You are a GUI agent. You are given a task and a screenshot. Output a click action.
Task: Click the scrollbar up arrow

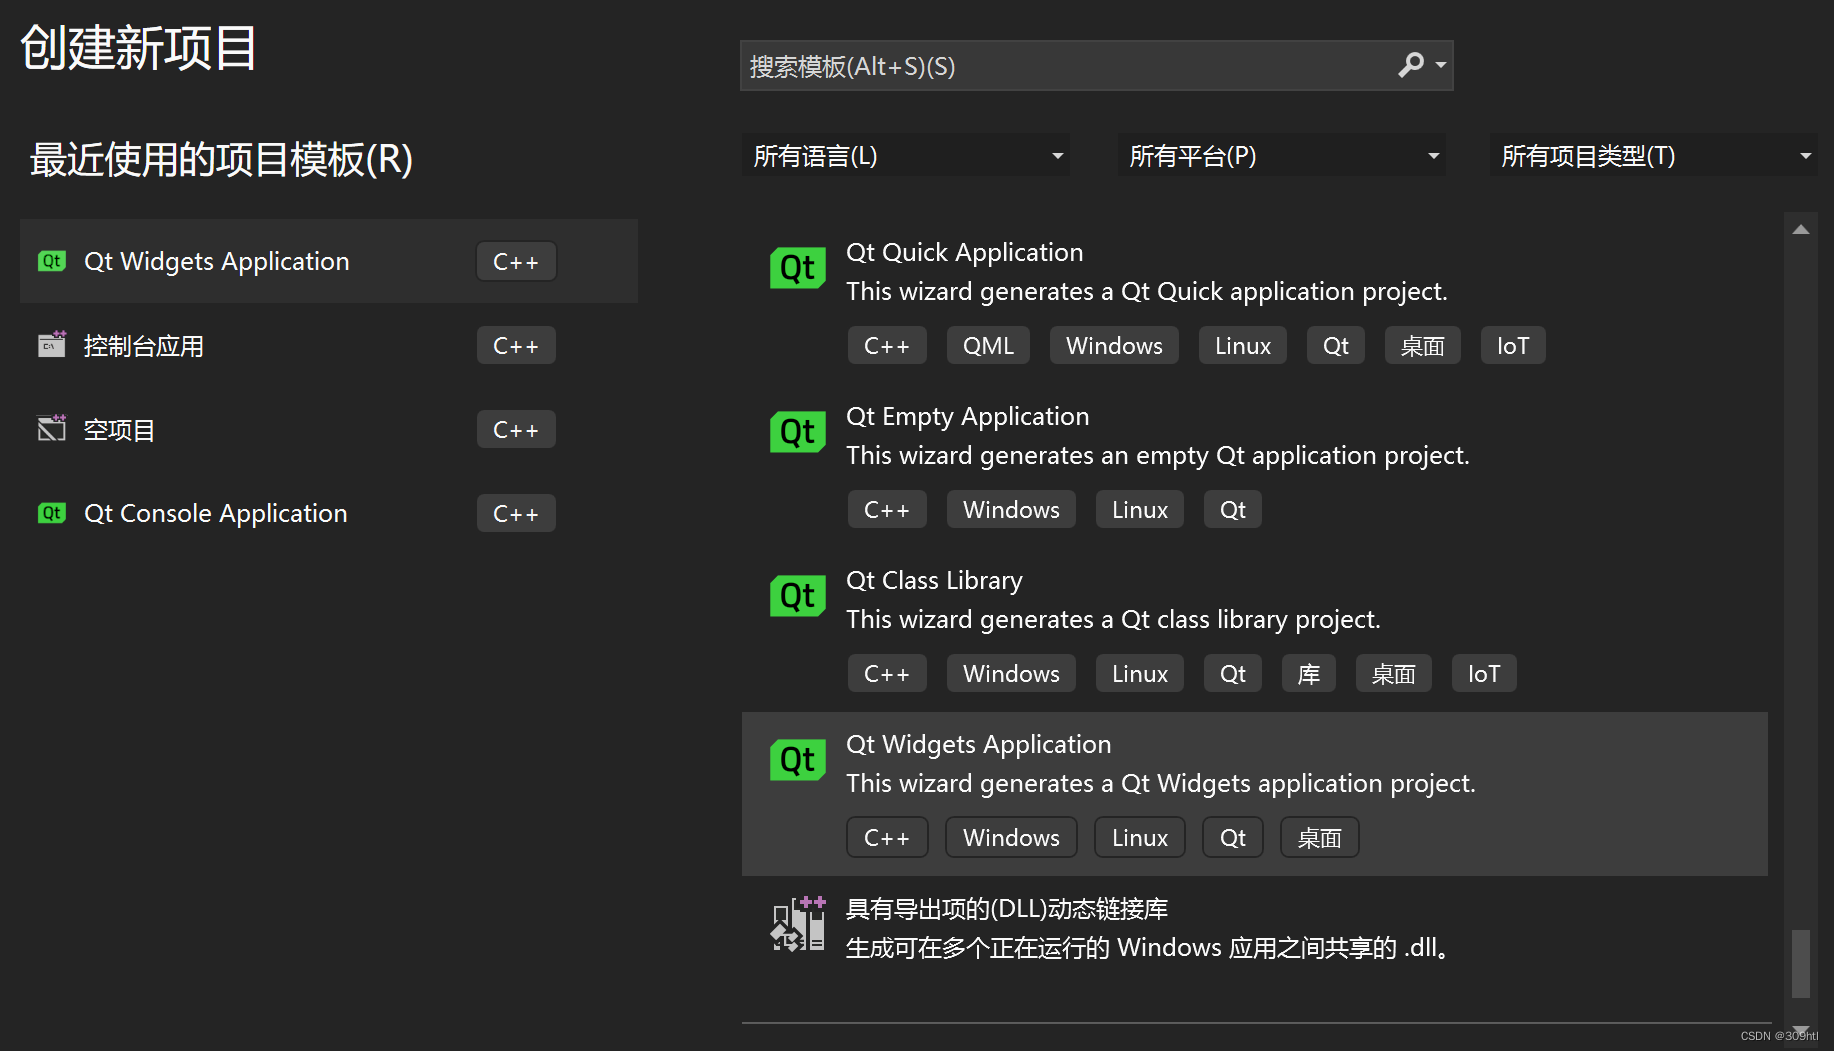(x=1800, y=228)
